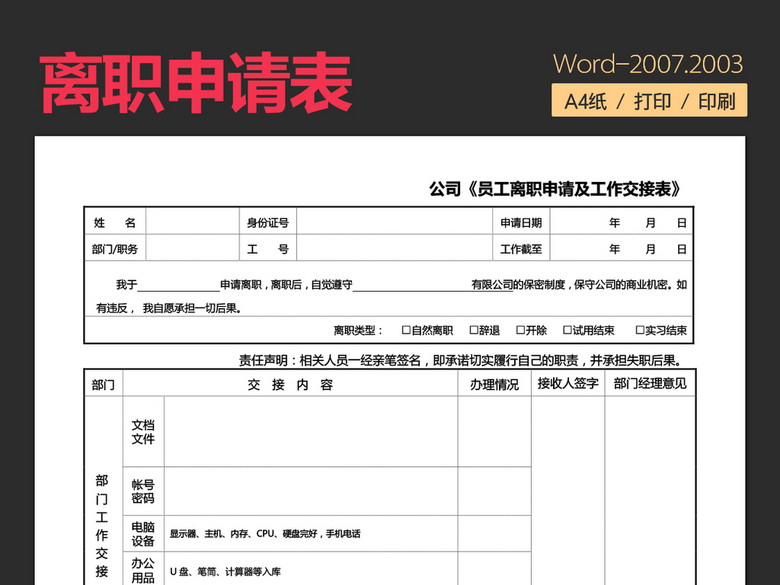Click the 部门/职务 label cell
Screen dimensions: 780x585
[115, 248]
